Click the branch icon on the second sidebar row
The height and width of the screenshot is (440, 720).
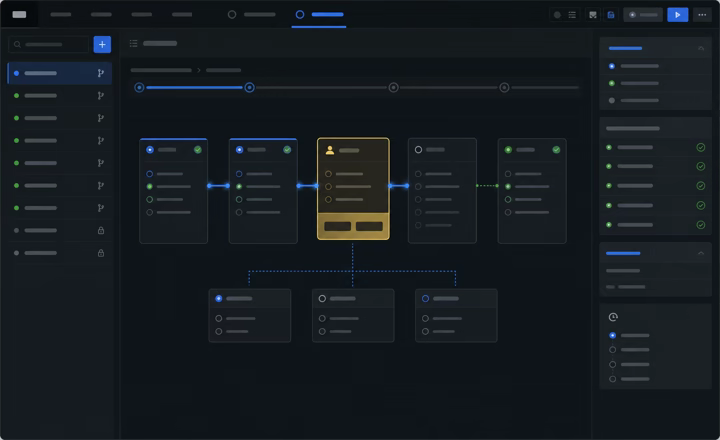[101, 96]
